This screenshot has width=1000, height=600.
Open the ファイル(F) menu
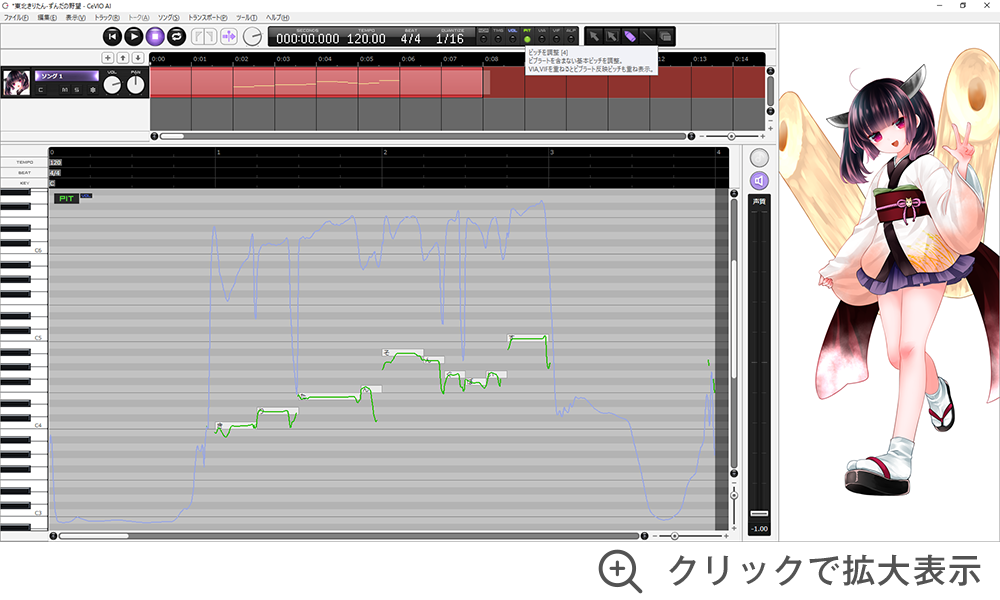[x=17, y=18]
